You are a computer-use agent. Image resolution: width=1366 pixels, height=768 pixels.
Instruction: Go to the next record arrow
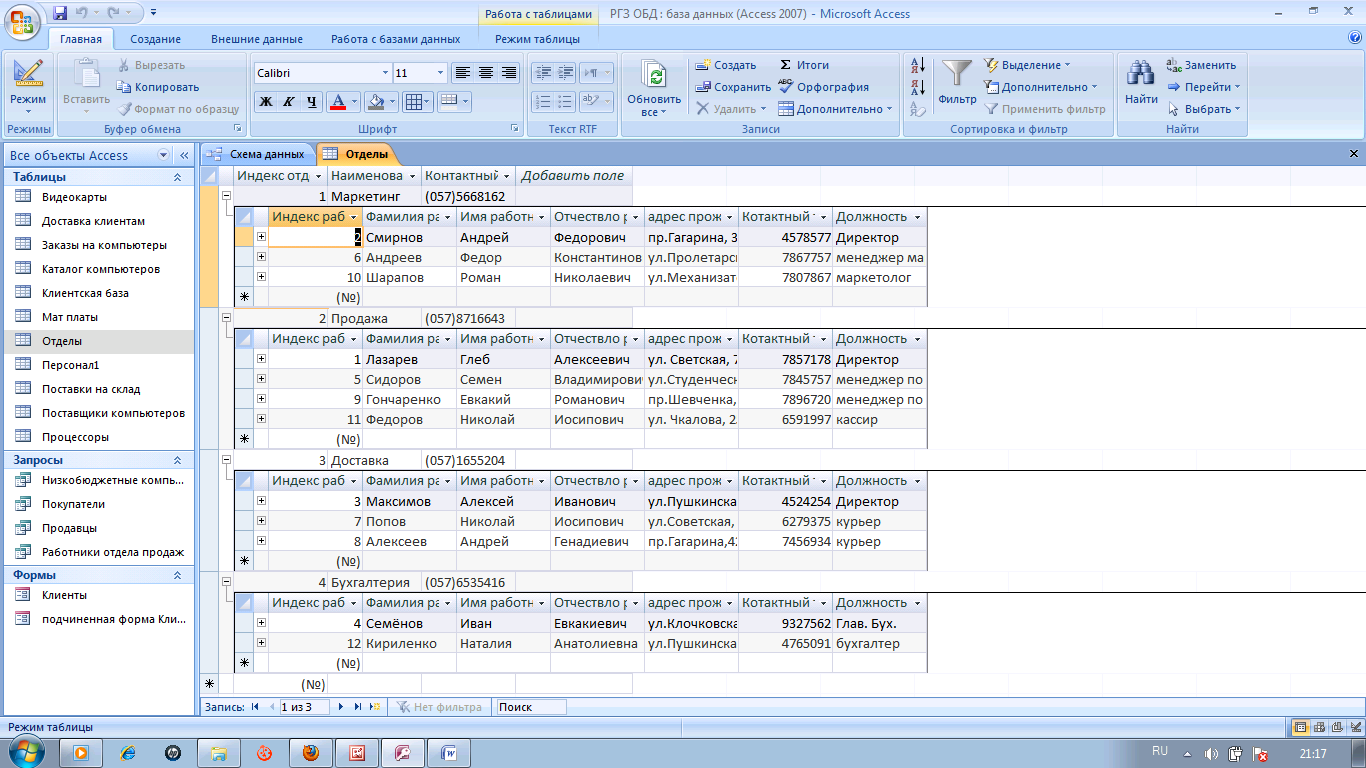click(342, 707)
